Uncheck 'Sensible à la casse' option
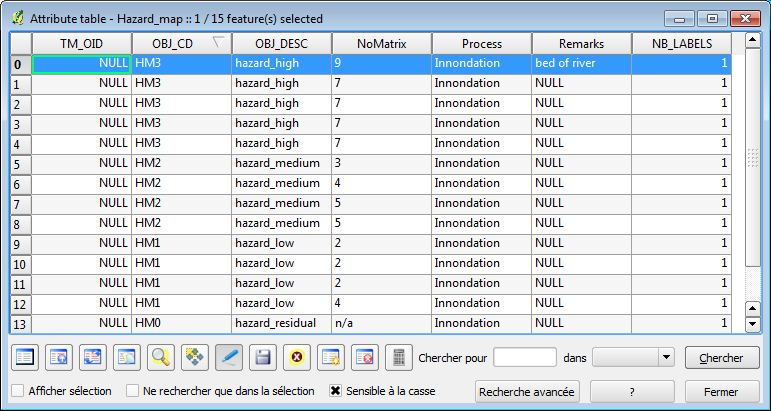Screen dimensions: 771x411 (x=335, y=391)
